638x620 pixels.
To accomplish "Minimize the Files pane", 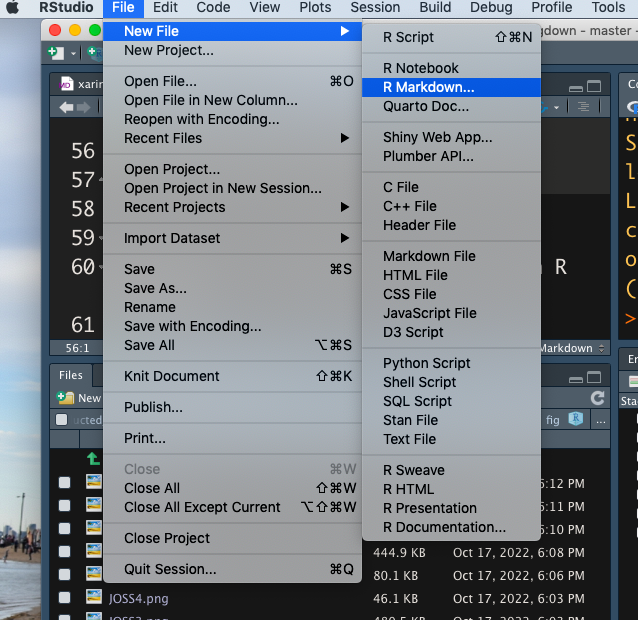I will pos(575,380).
